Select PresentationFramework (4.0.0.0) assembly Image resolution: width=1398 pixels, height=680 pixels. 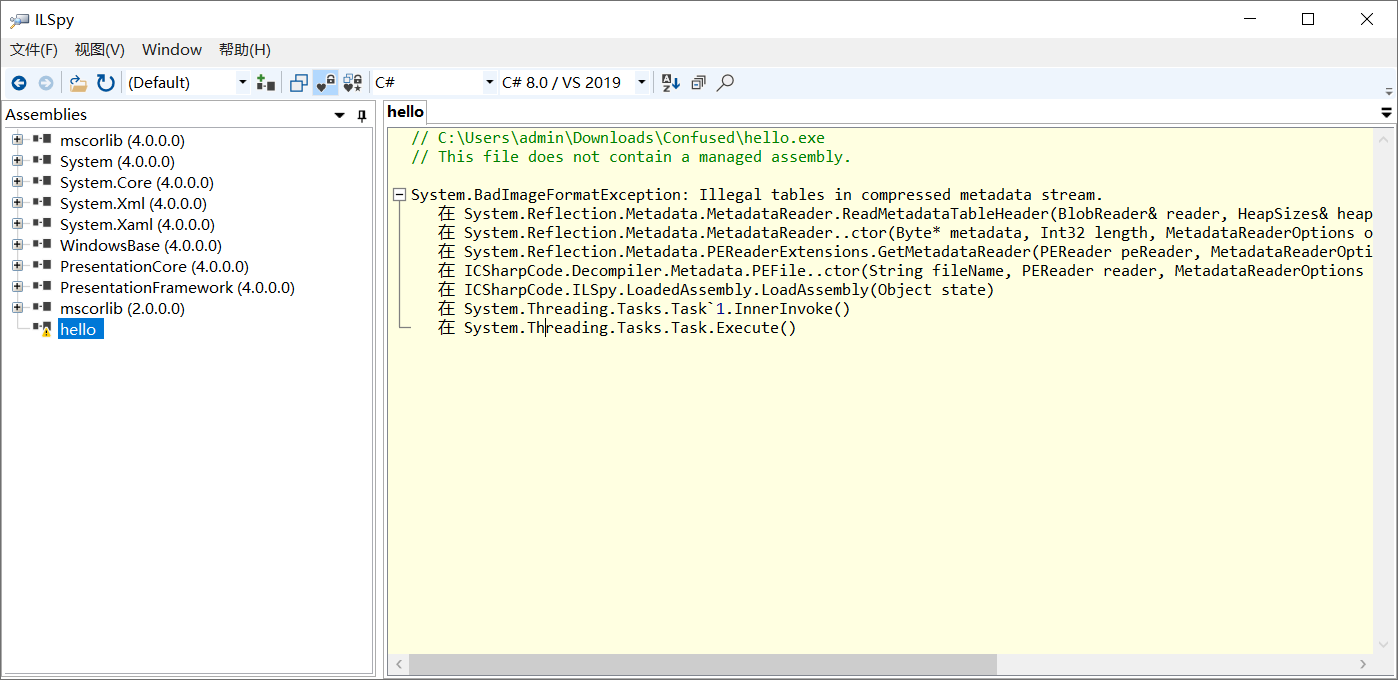pyautogui.click(x=177, y=288)
